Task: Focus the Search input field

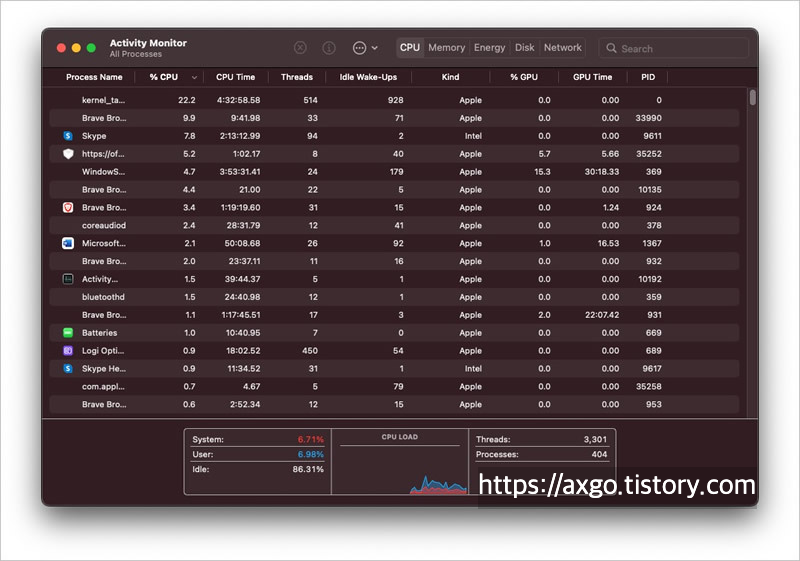Action: click(673, 48)
